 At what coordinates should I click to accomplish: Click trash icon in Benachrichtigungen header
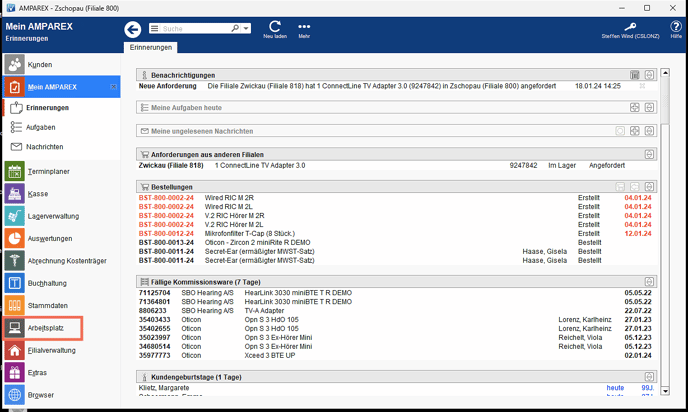tap(634, 74)
